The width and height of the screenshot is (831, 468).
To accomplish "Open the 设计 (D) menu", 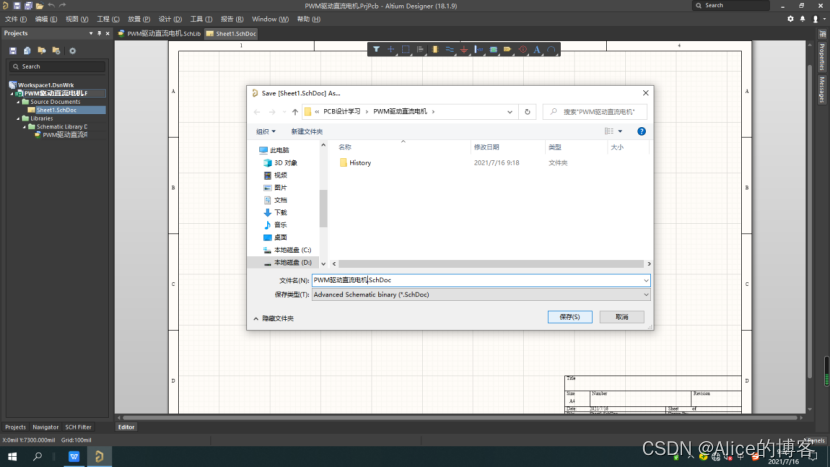I will (170, 19).
